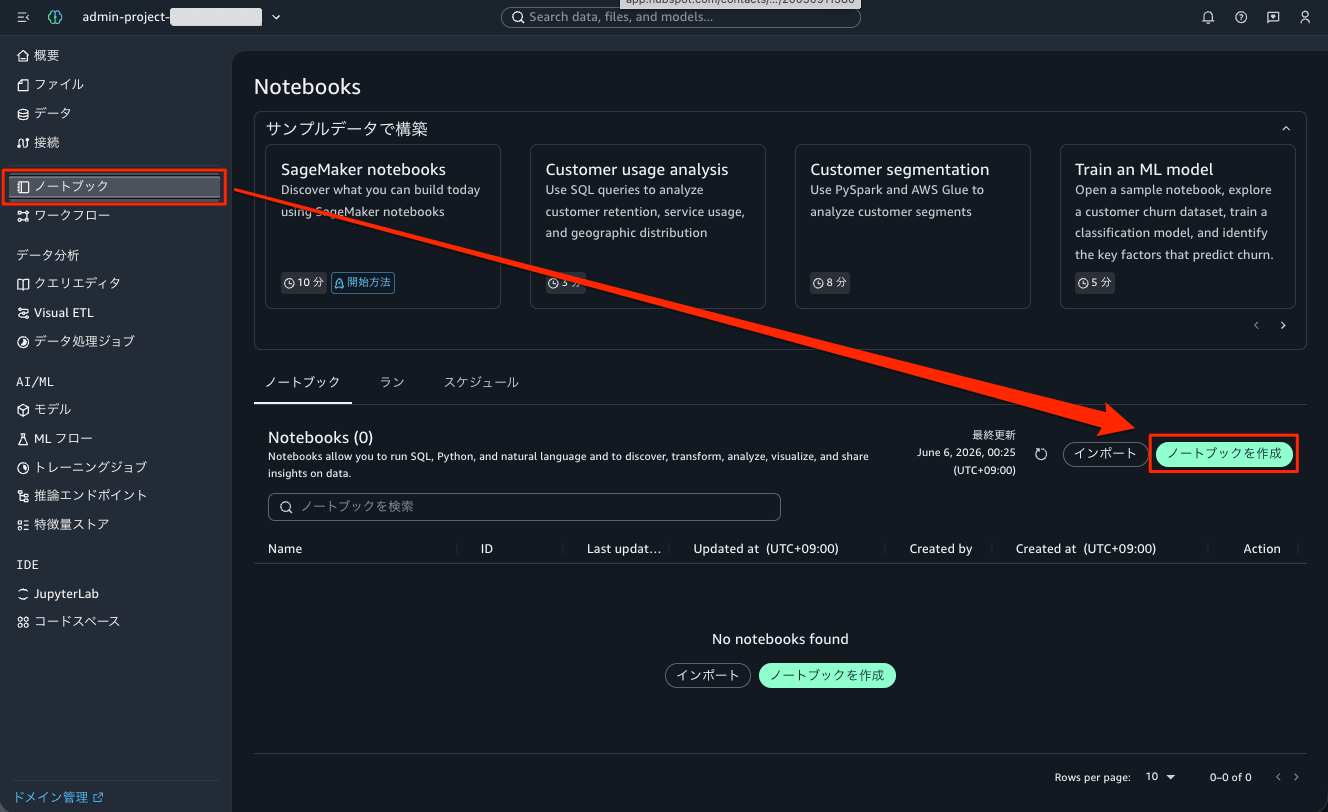This screenshot has width=1328, height=812.
Task: Sort by the ID column header
Action: pyautogui.click(x=487, y=549)
